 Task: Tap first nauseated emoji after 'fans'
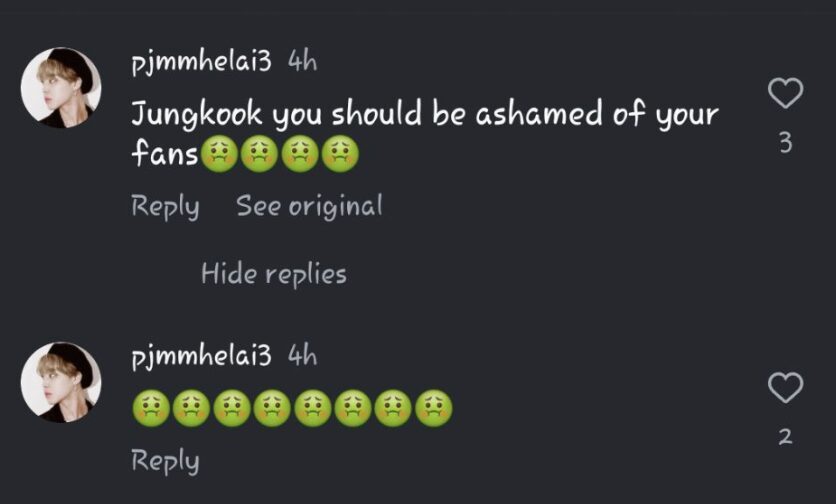[x=219, y=154]
